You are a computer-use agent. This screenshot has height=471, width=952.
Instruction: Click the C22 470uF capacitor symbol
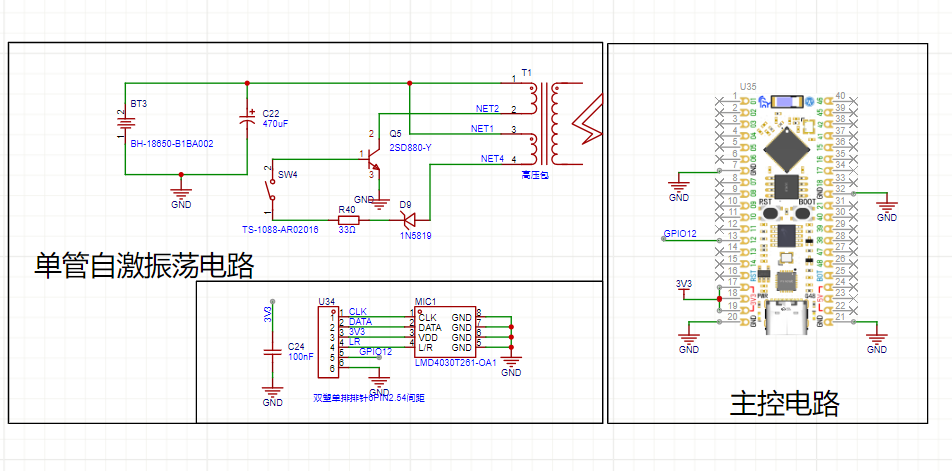[x=249, y=118]
